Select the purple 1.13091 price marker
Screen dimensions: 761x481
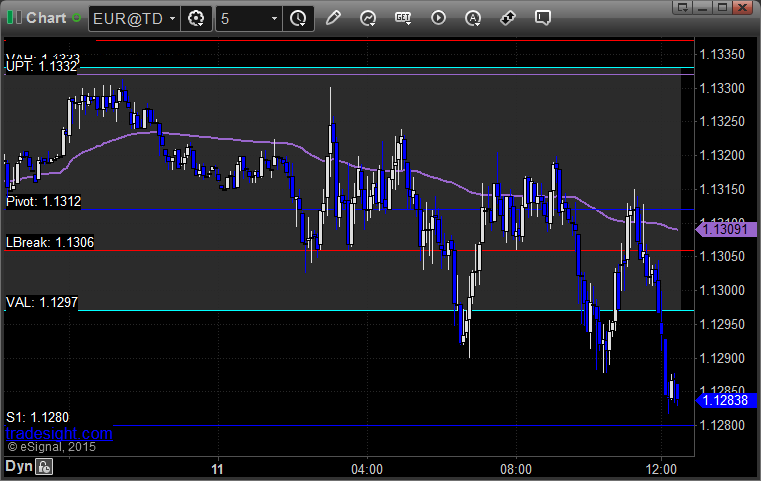[x=726, y=229]
